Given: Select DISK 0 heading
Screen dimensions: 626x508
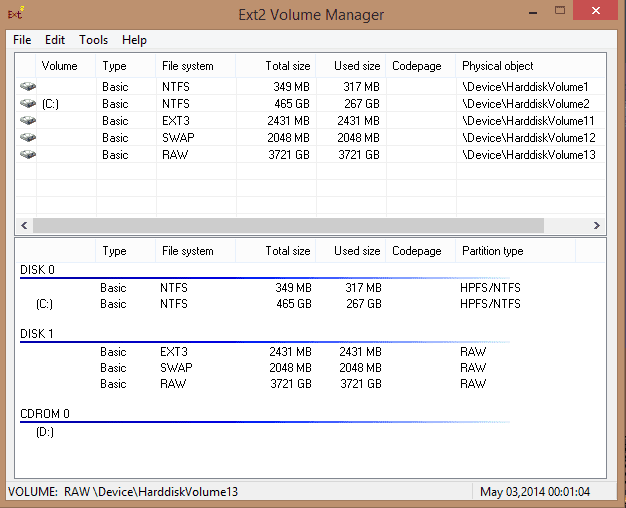Looking at the screenshot, I should click(37, 270).
